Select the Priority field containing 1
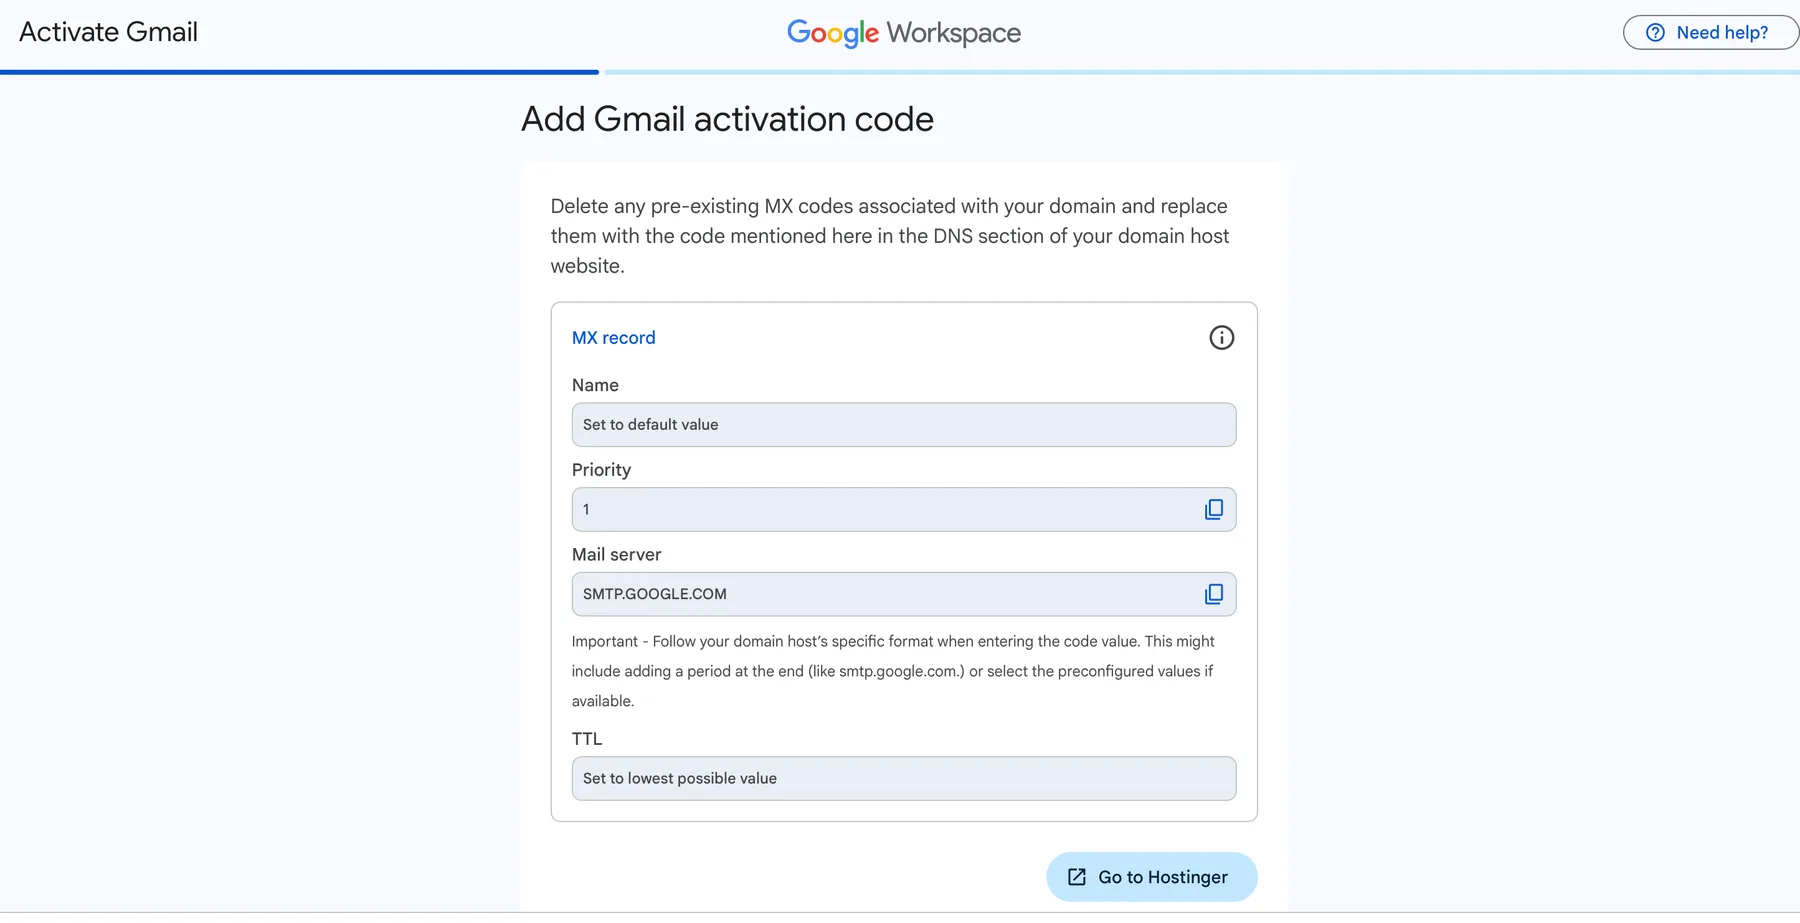 click(x=904, y=510)
